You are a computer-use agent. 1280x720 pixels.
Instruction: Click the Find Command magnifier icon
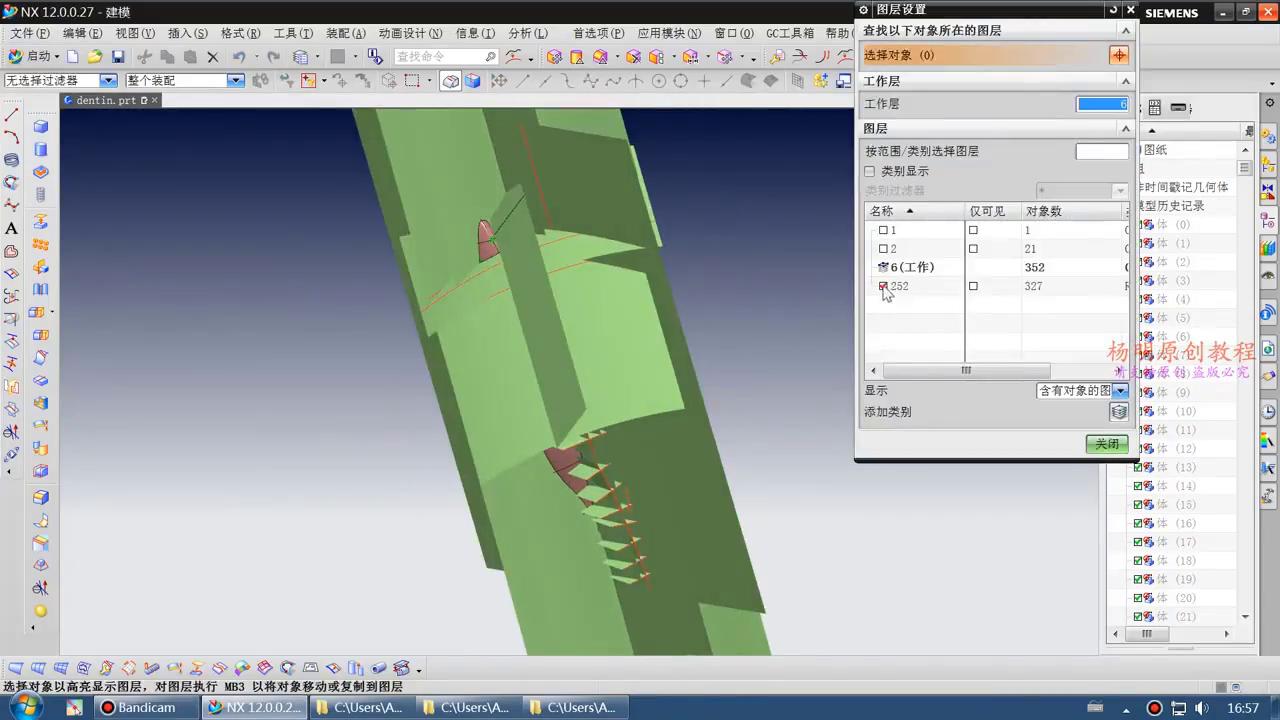click(489, 56)
